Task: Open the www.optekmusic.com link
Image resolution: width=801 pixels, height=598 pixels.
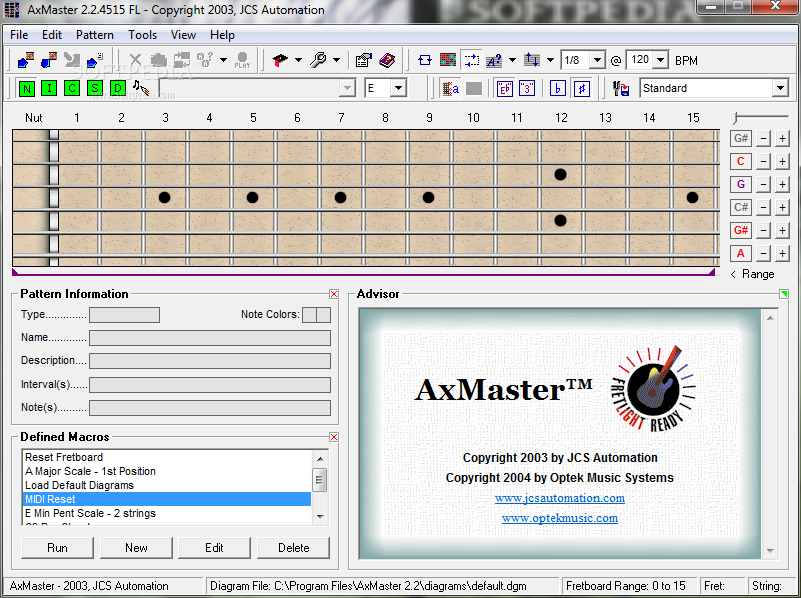Action: point(559,518)
